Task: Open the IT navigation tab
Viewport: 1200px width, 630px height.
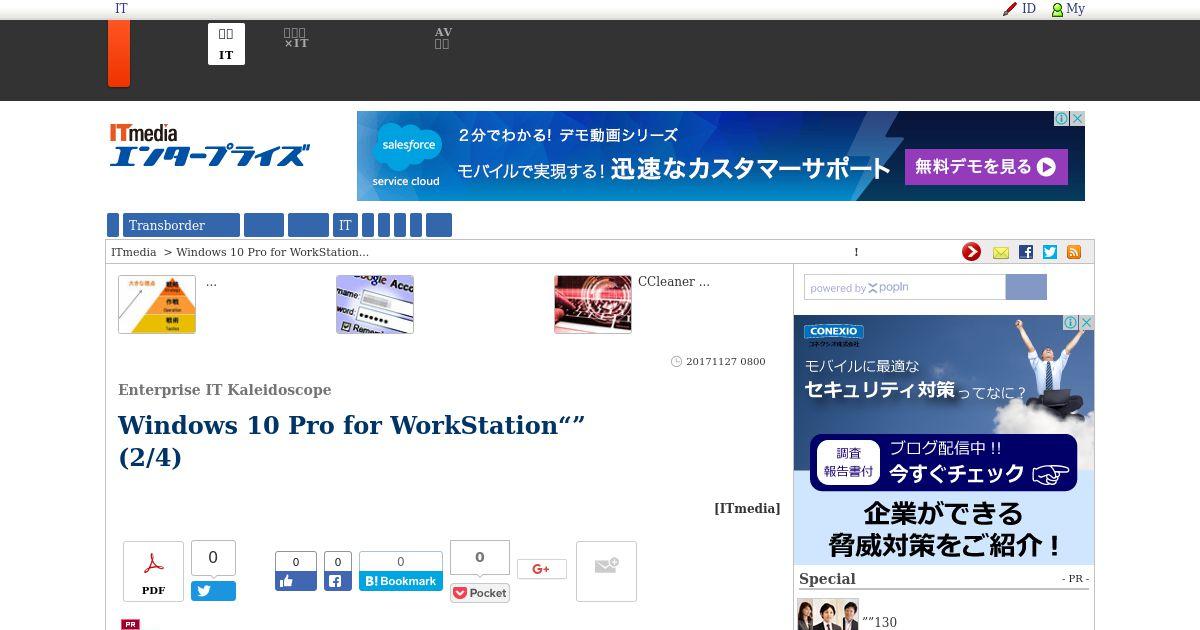Action: click(345, 225)
